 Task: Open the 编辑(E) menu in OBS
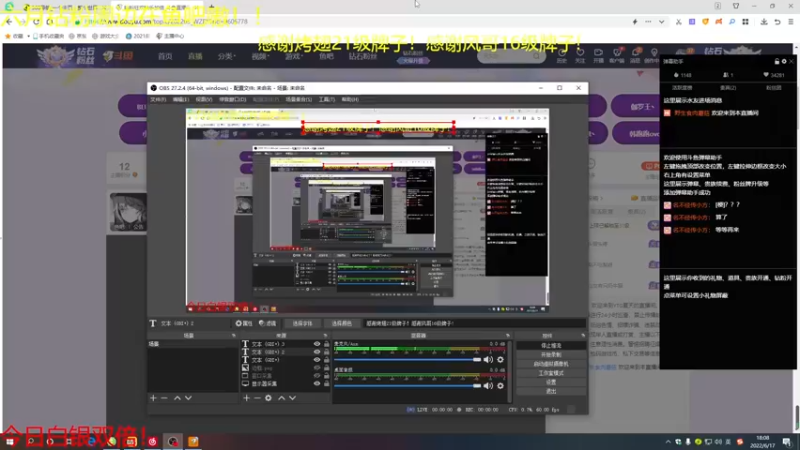(181, 99)
